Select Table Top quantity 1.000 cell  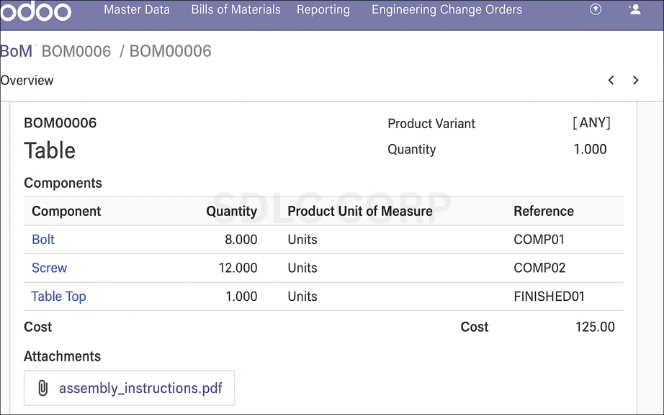point(241,296)
